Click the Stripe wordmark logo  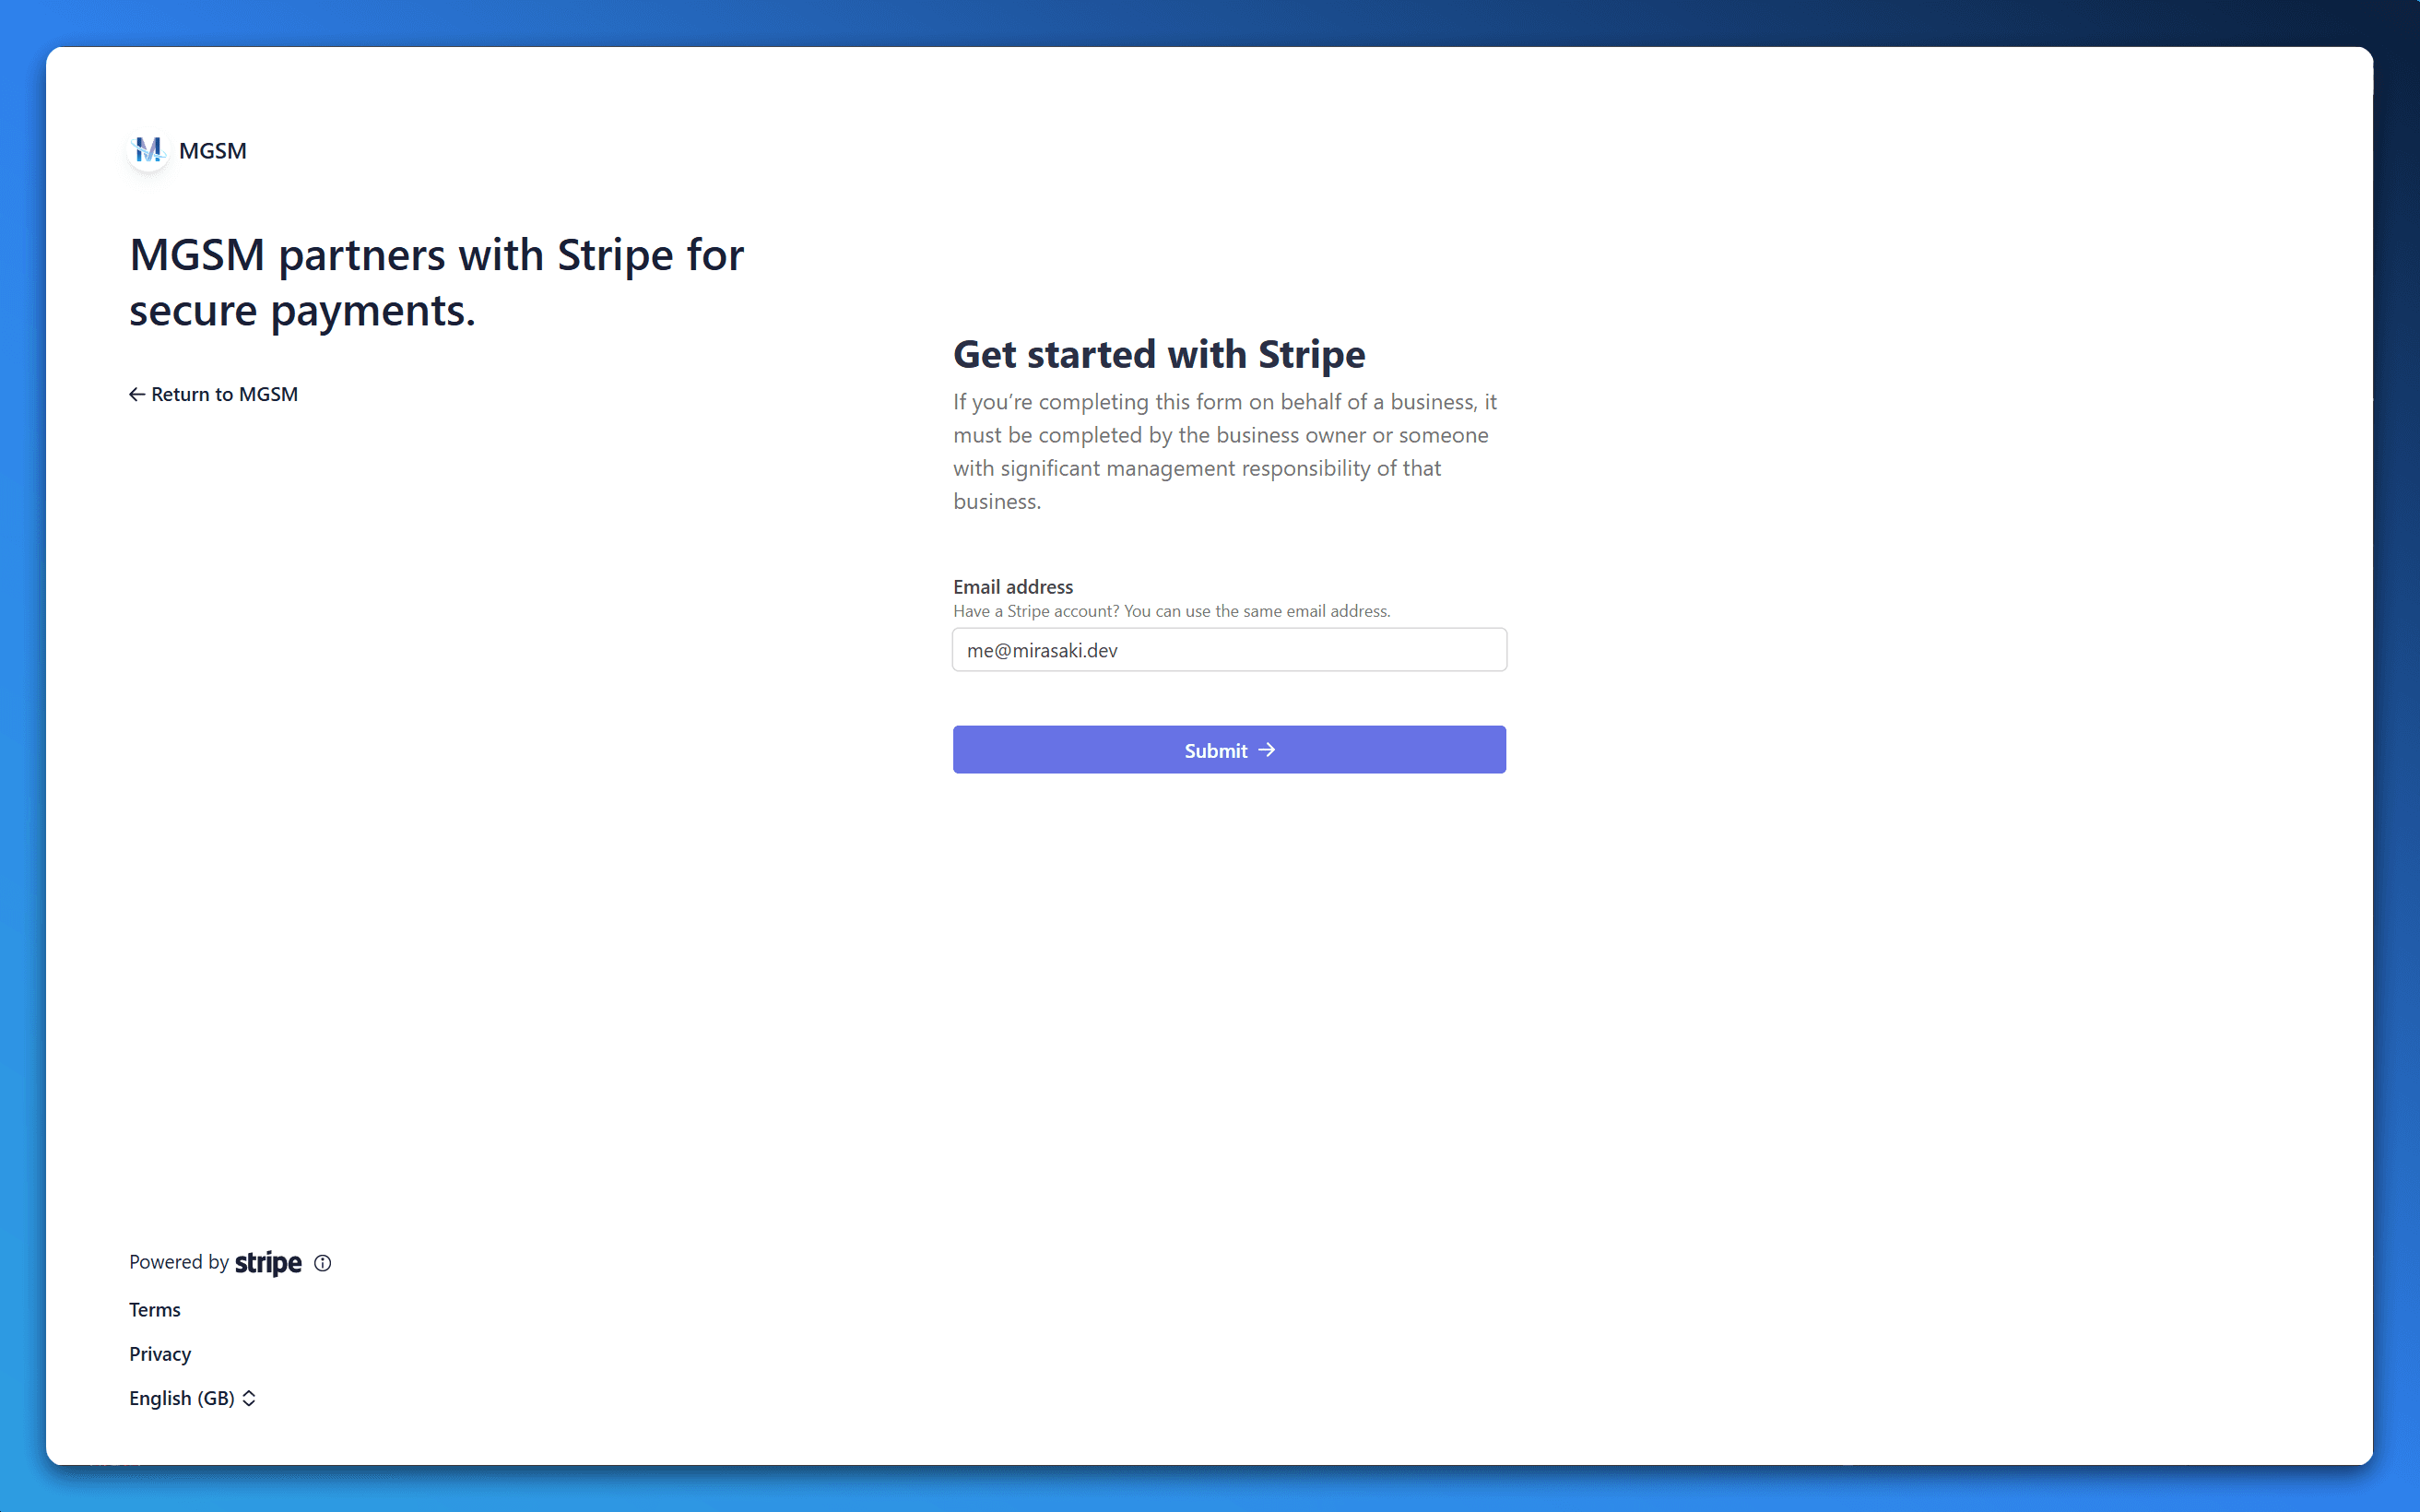268,1263
